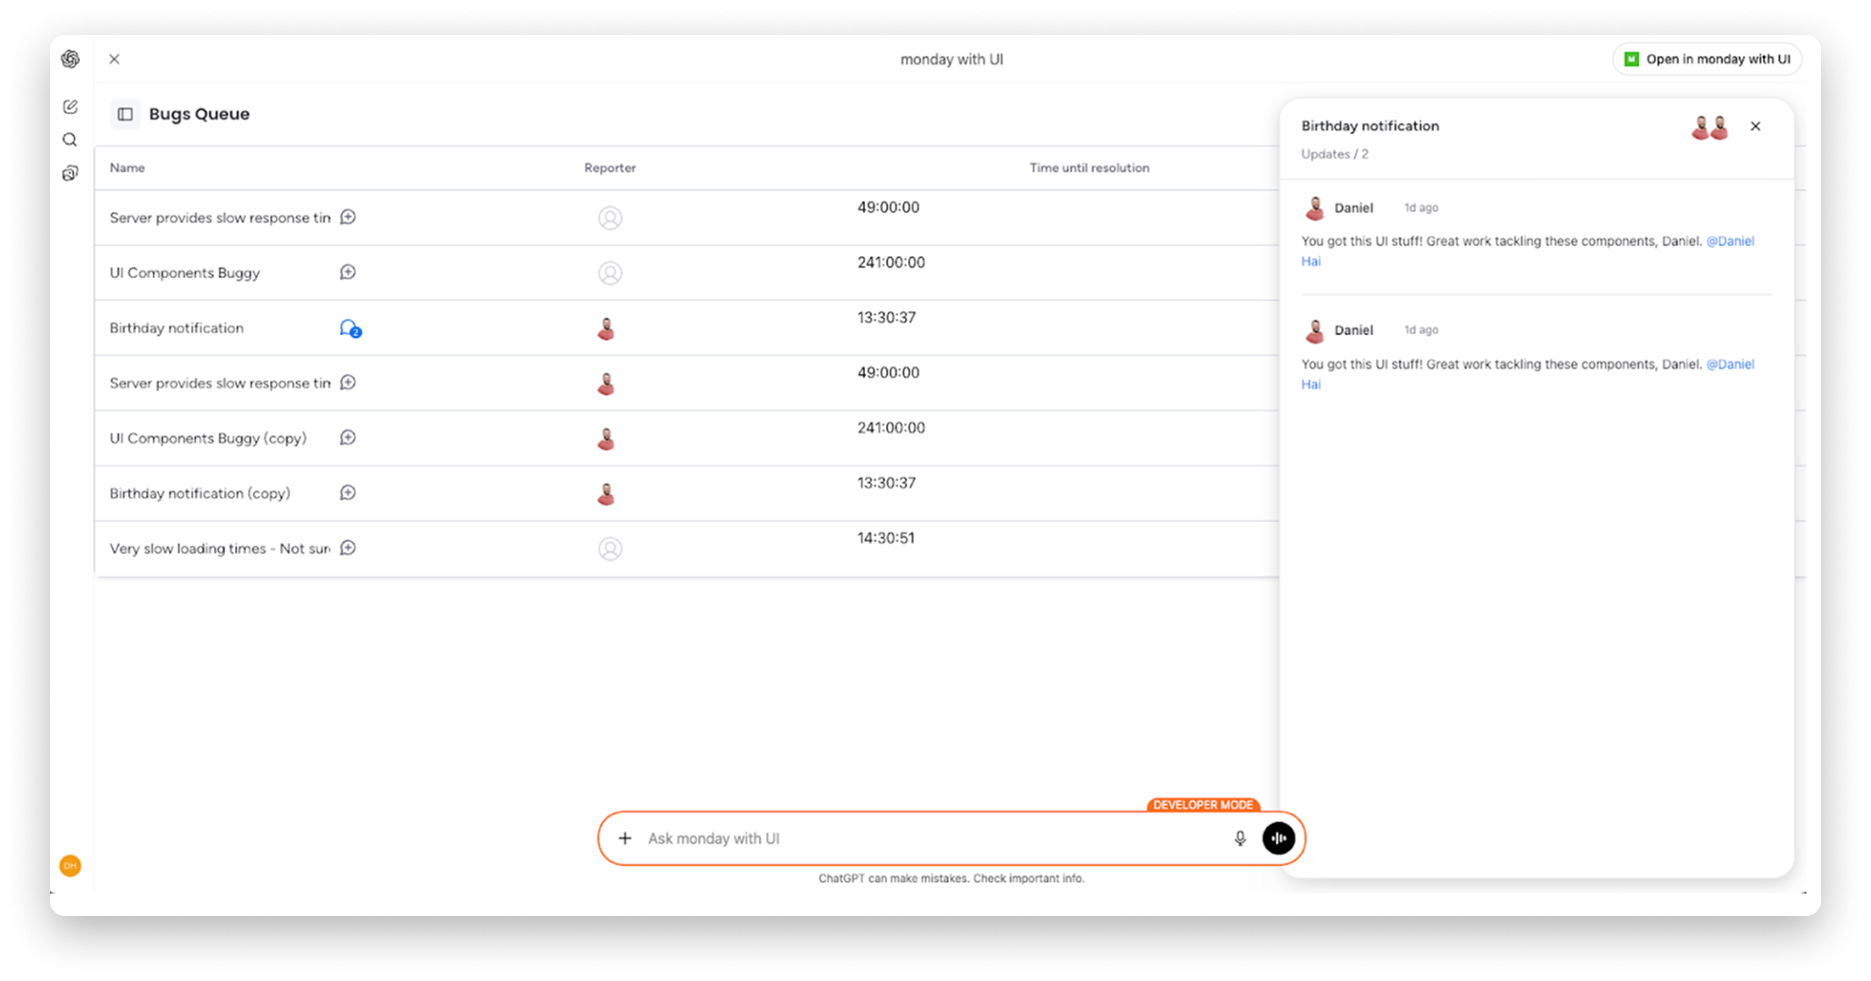Add update on Server row with no reporter assigned
The width and height of the screenshot is (1871, 981).
pyautogui.click(x=348, y=217)
